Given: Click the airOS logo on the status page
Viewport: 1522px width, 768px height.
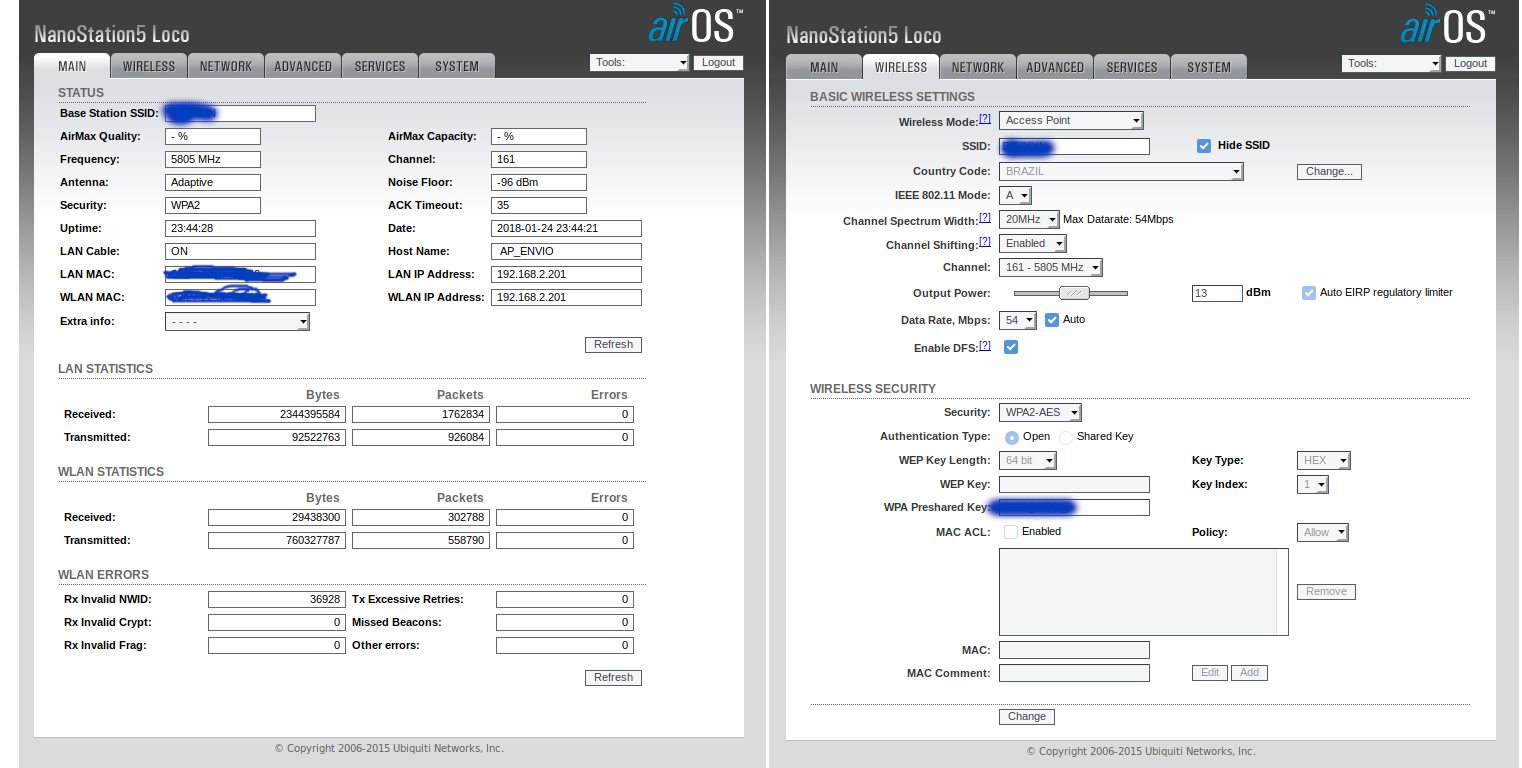Looking at the screenshot, I should coord(695,24).
